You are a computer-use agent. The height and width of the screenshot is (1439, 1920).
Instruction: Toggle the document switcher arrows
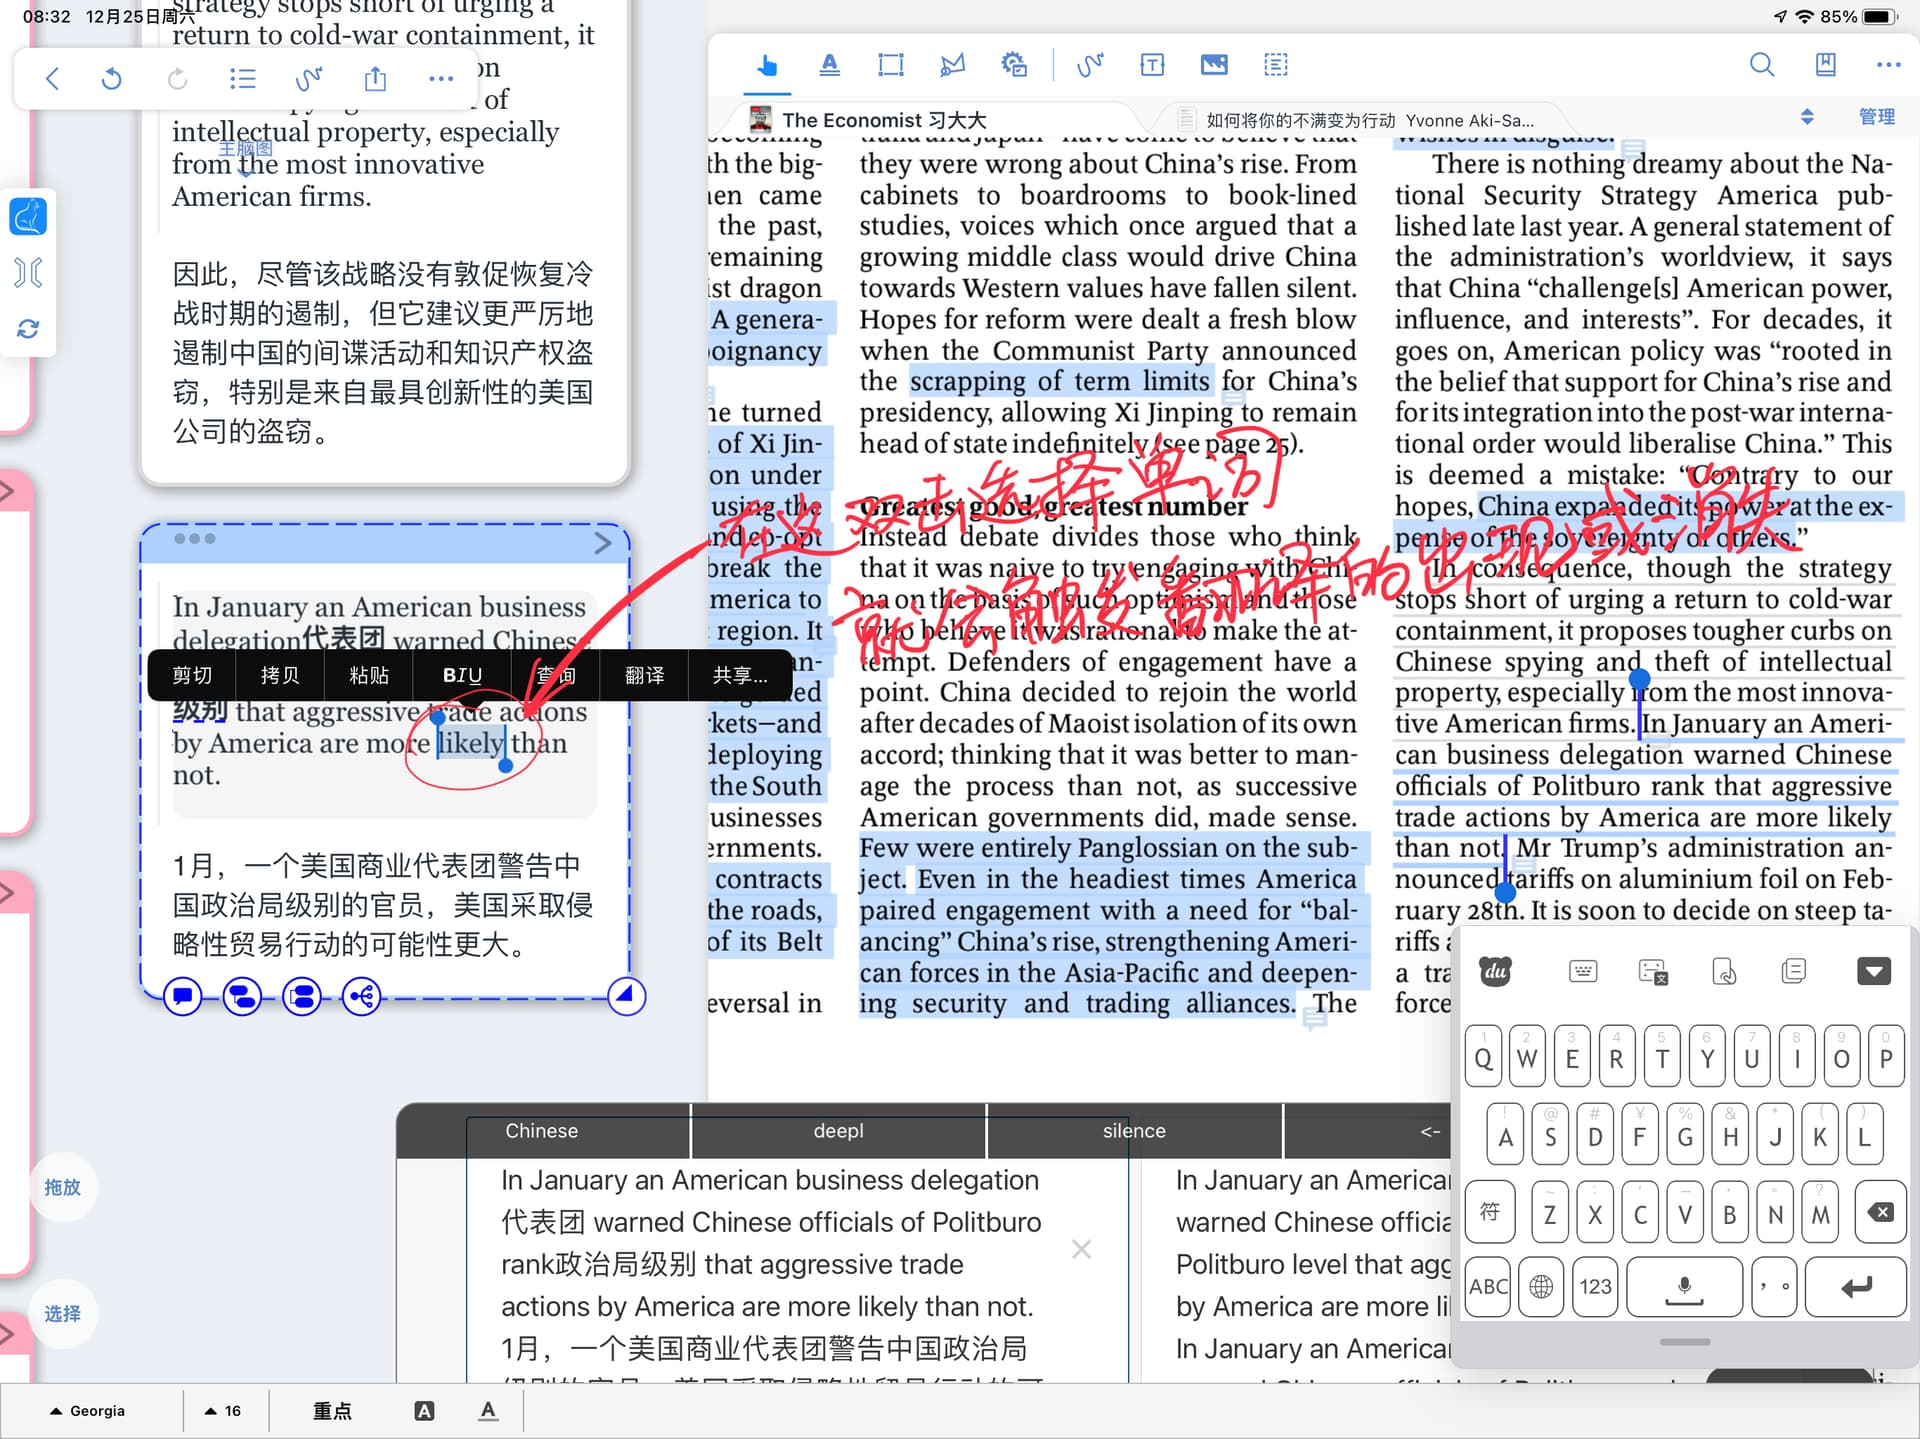(1807, 117)
